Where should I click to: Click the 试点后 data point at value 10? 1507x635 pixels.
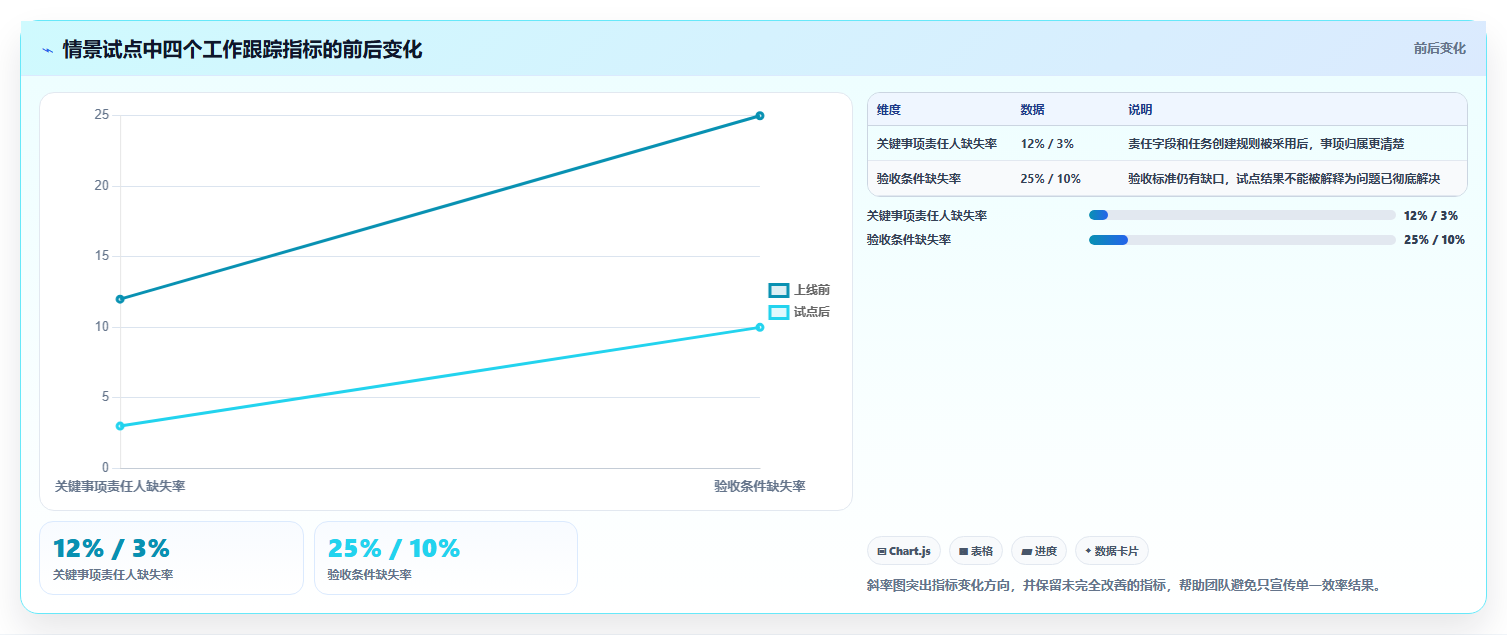(760, 327)
